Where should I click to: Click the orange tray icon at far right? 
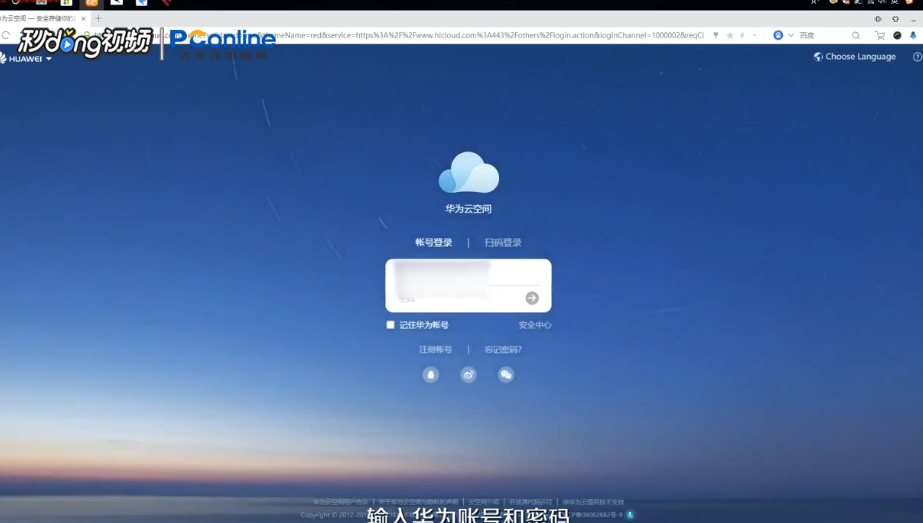click(x=909, y=2)
